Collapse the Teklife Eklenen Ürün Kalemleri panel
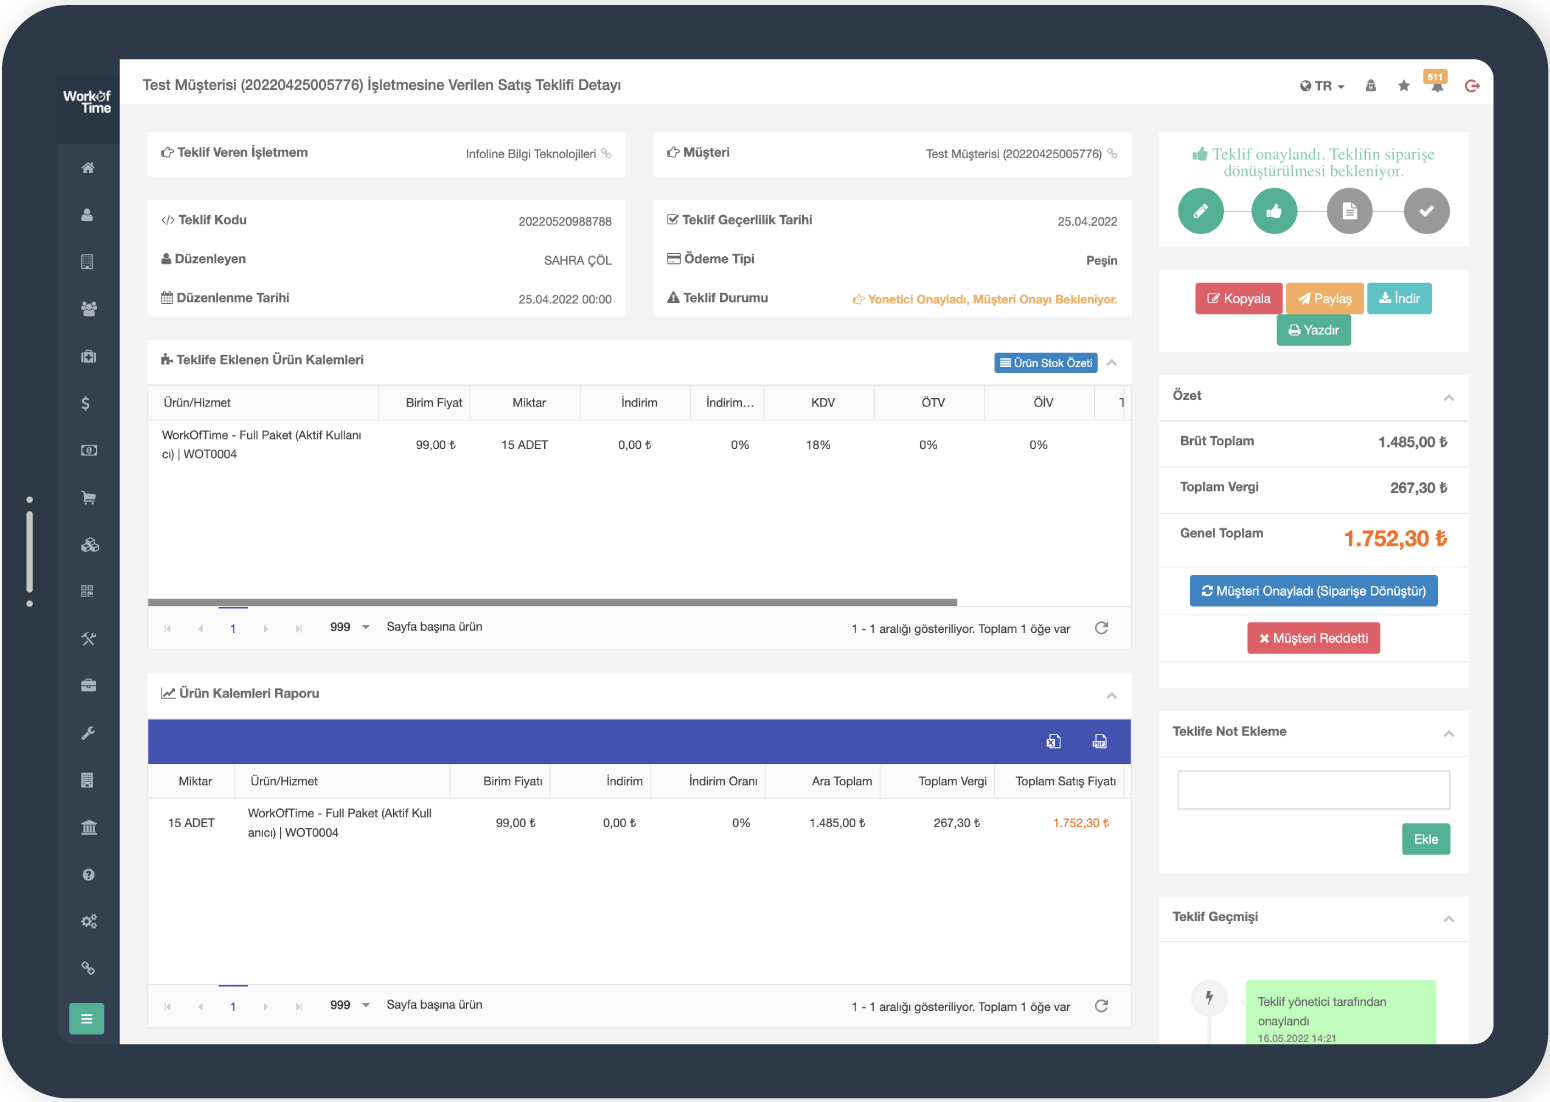Viewport: 1550px width, 1102px height. pos(1112,362)
